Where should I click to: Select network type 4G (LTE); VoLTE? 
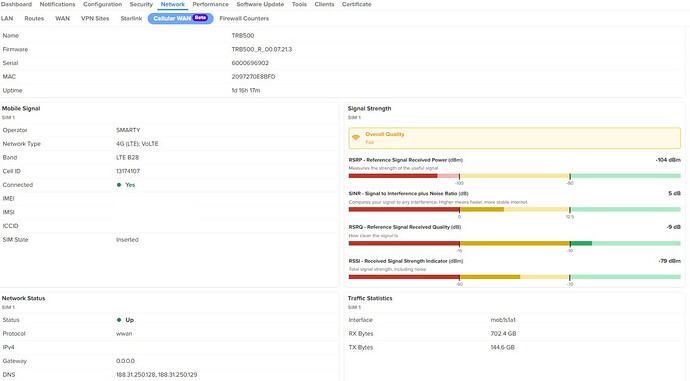[137, 144]
